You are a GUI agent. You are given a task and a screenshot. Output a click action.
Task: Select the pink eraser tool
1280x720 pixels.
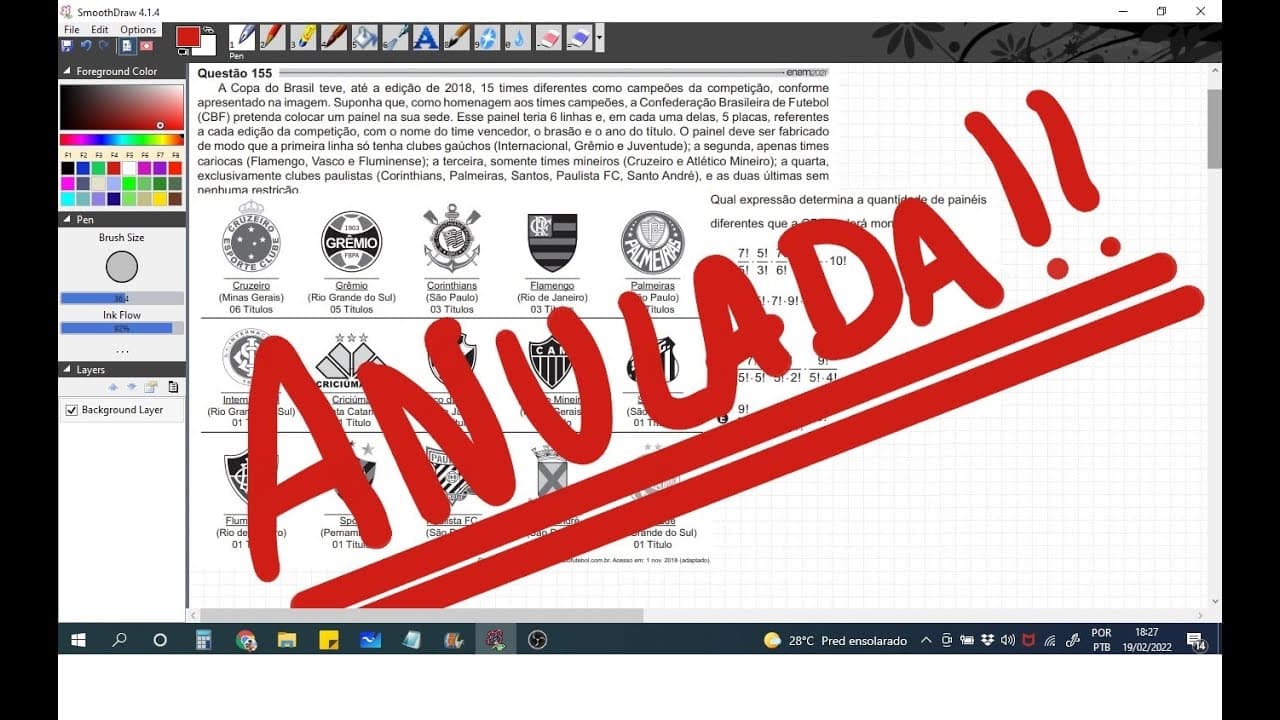pyautogui.click(x=549, y=39)
